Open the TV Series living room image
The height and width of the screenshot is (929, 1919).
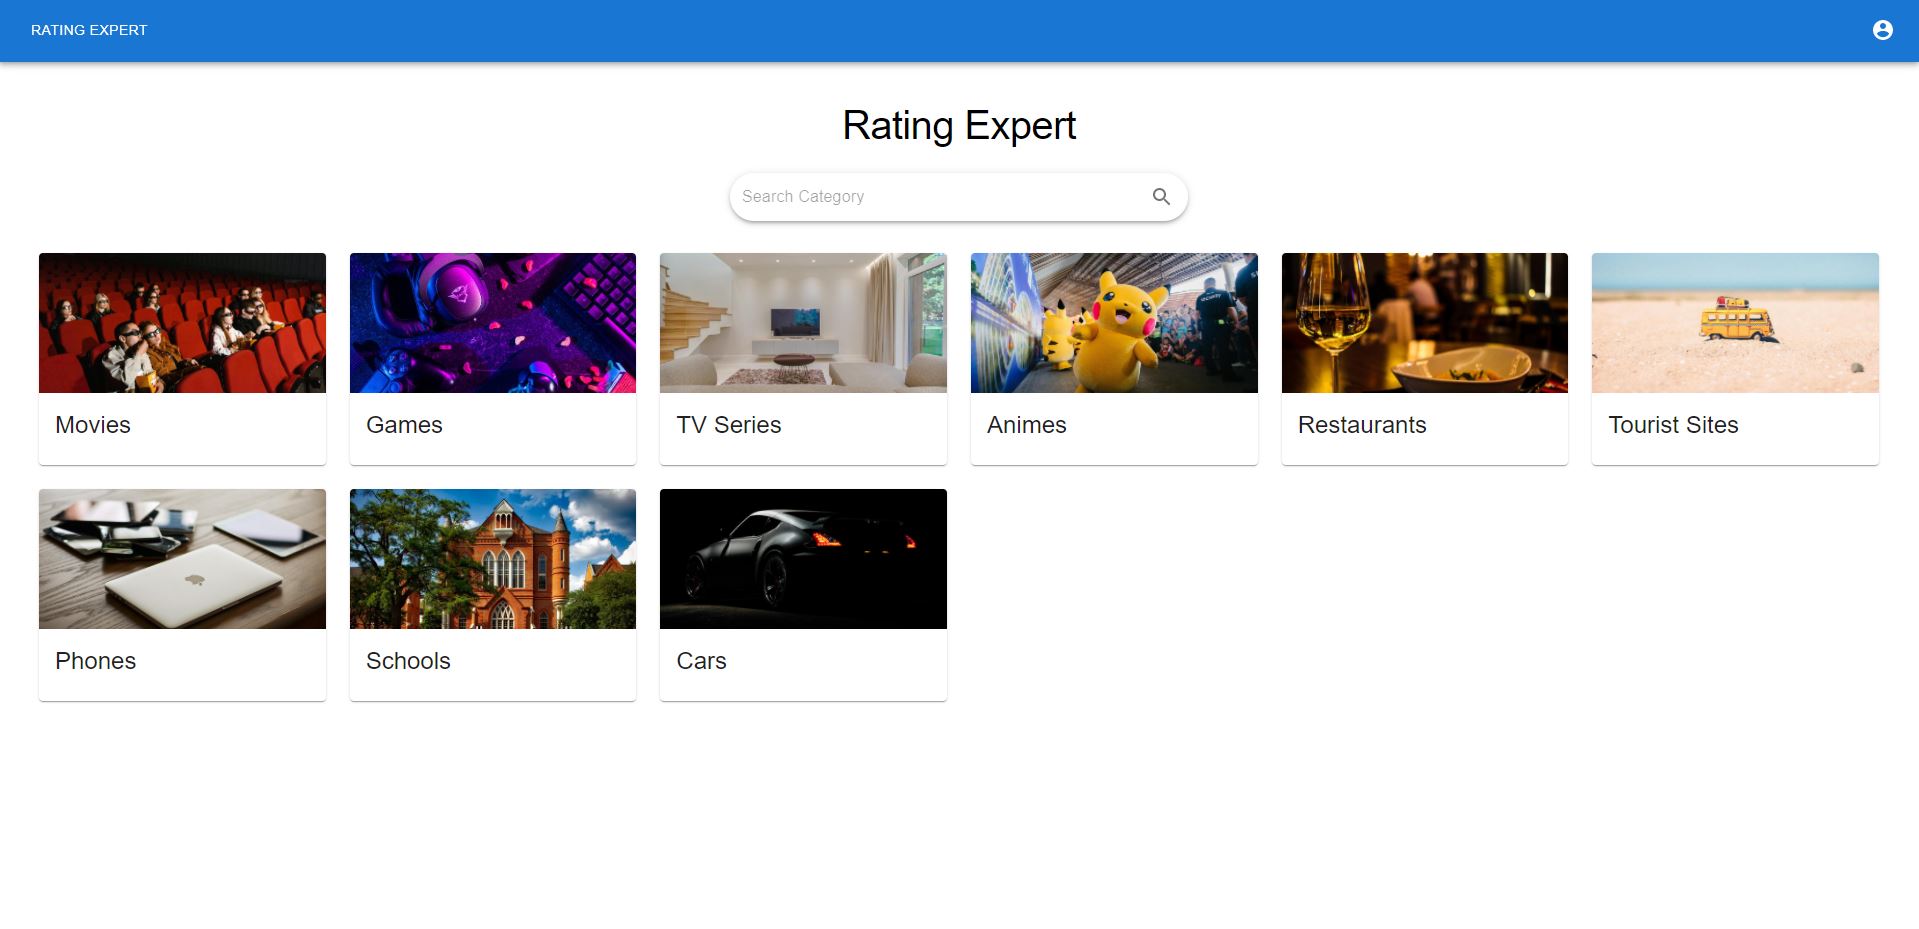(803, 323)
